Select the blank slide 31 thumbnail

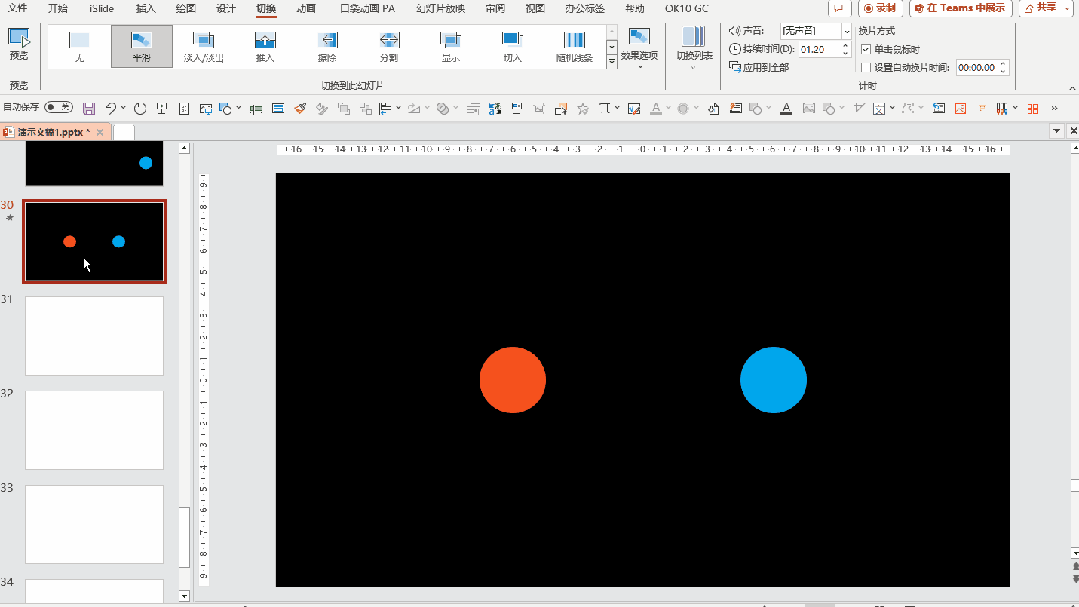94,336
